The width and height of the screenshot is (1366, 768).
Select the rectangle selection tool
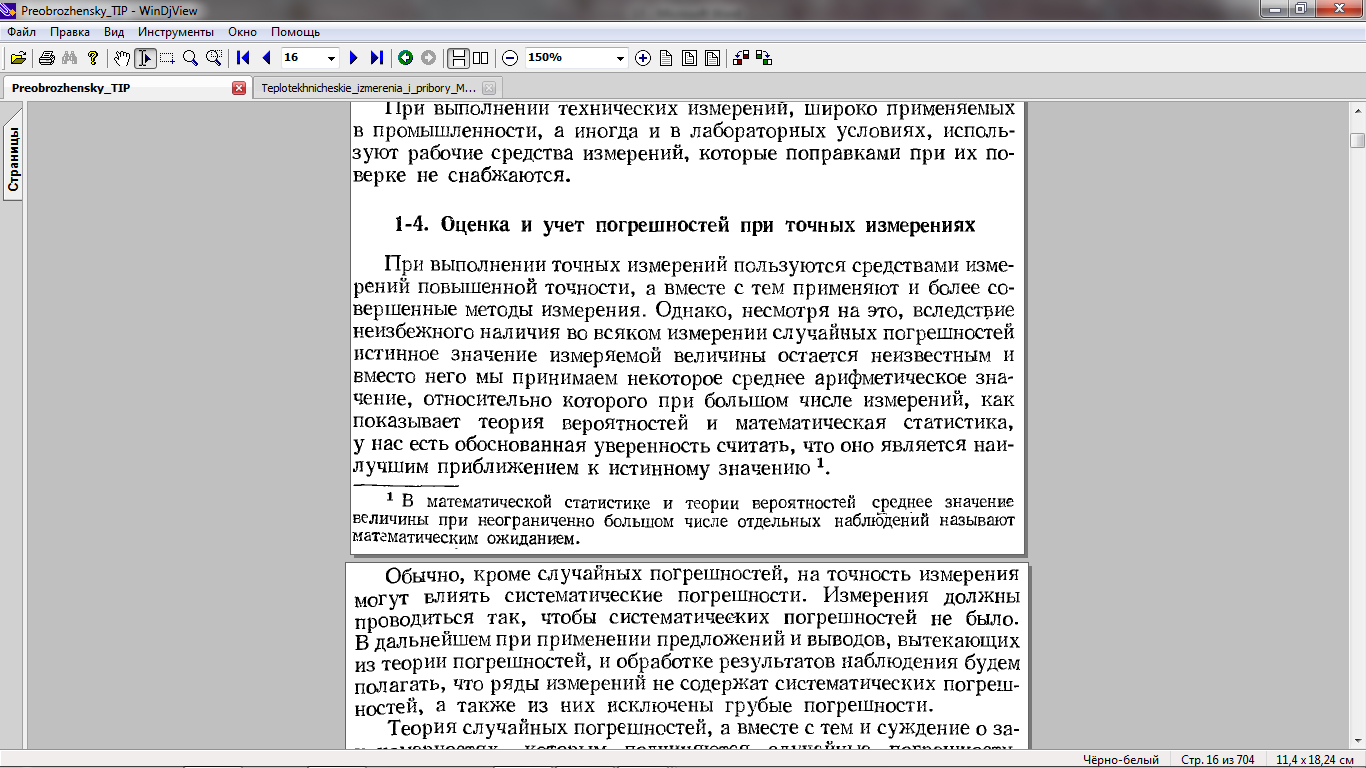[167, 58]
